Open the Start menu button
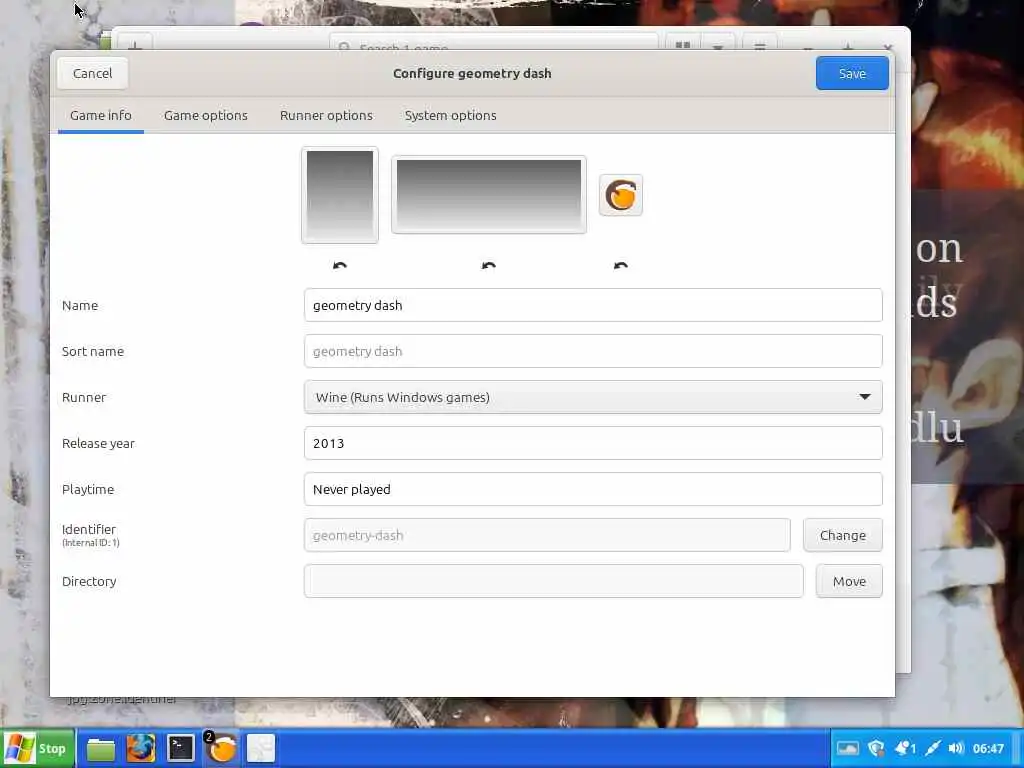Image resolution: width=1024 pixels, height=768 pixels. [37, 748]
